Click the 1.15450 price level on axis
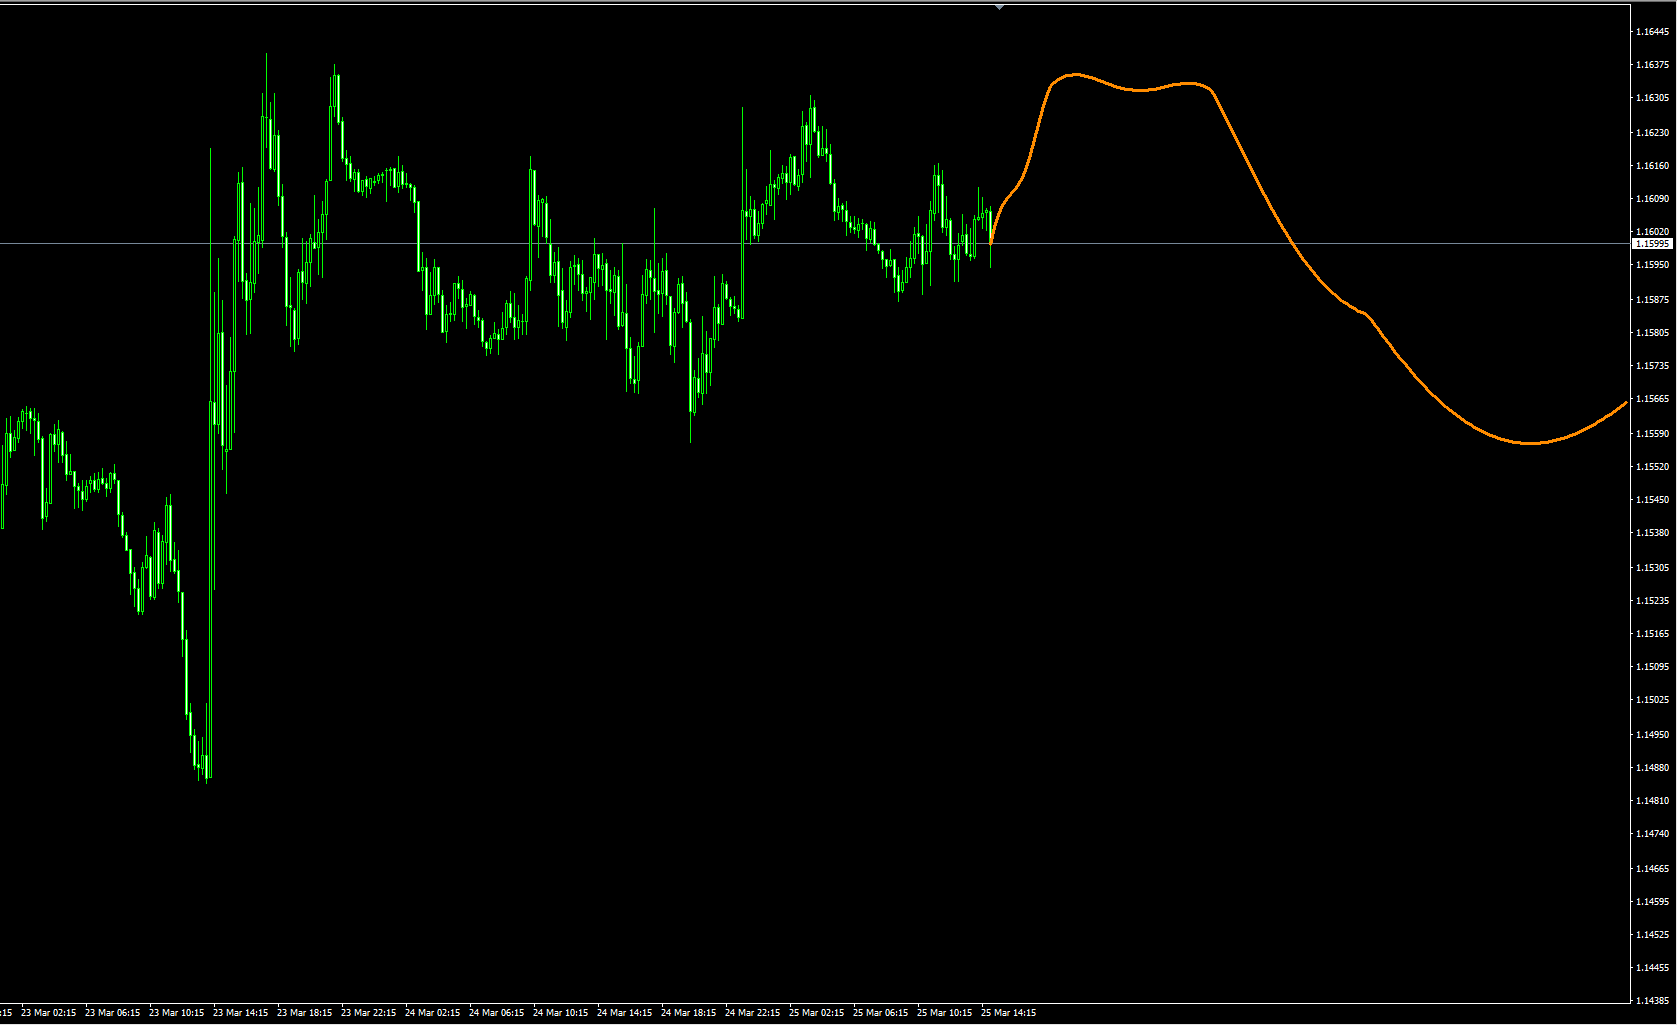The height and width of the screenshot is (1026, 1678). (x=1651, y=500)
